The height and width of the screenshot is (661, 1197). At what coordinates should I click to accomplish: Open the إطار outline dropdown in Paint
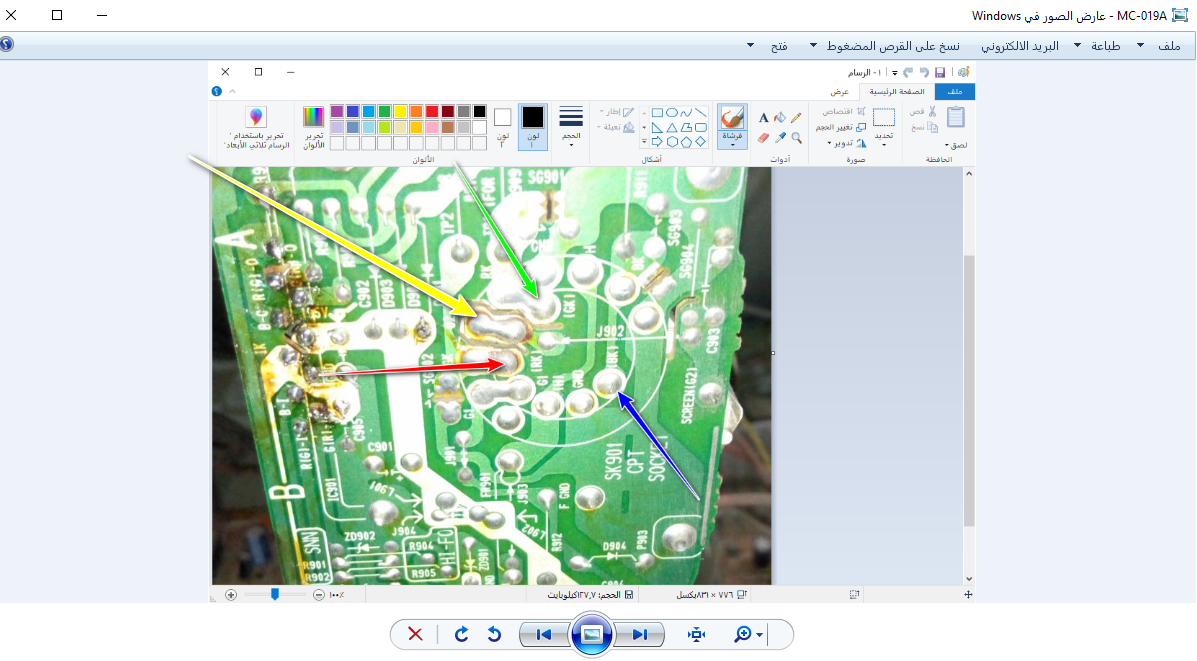(x=617, y=111)
